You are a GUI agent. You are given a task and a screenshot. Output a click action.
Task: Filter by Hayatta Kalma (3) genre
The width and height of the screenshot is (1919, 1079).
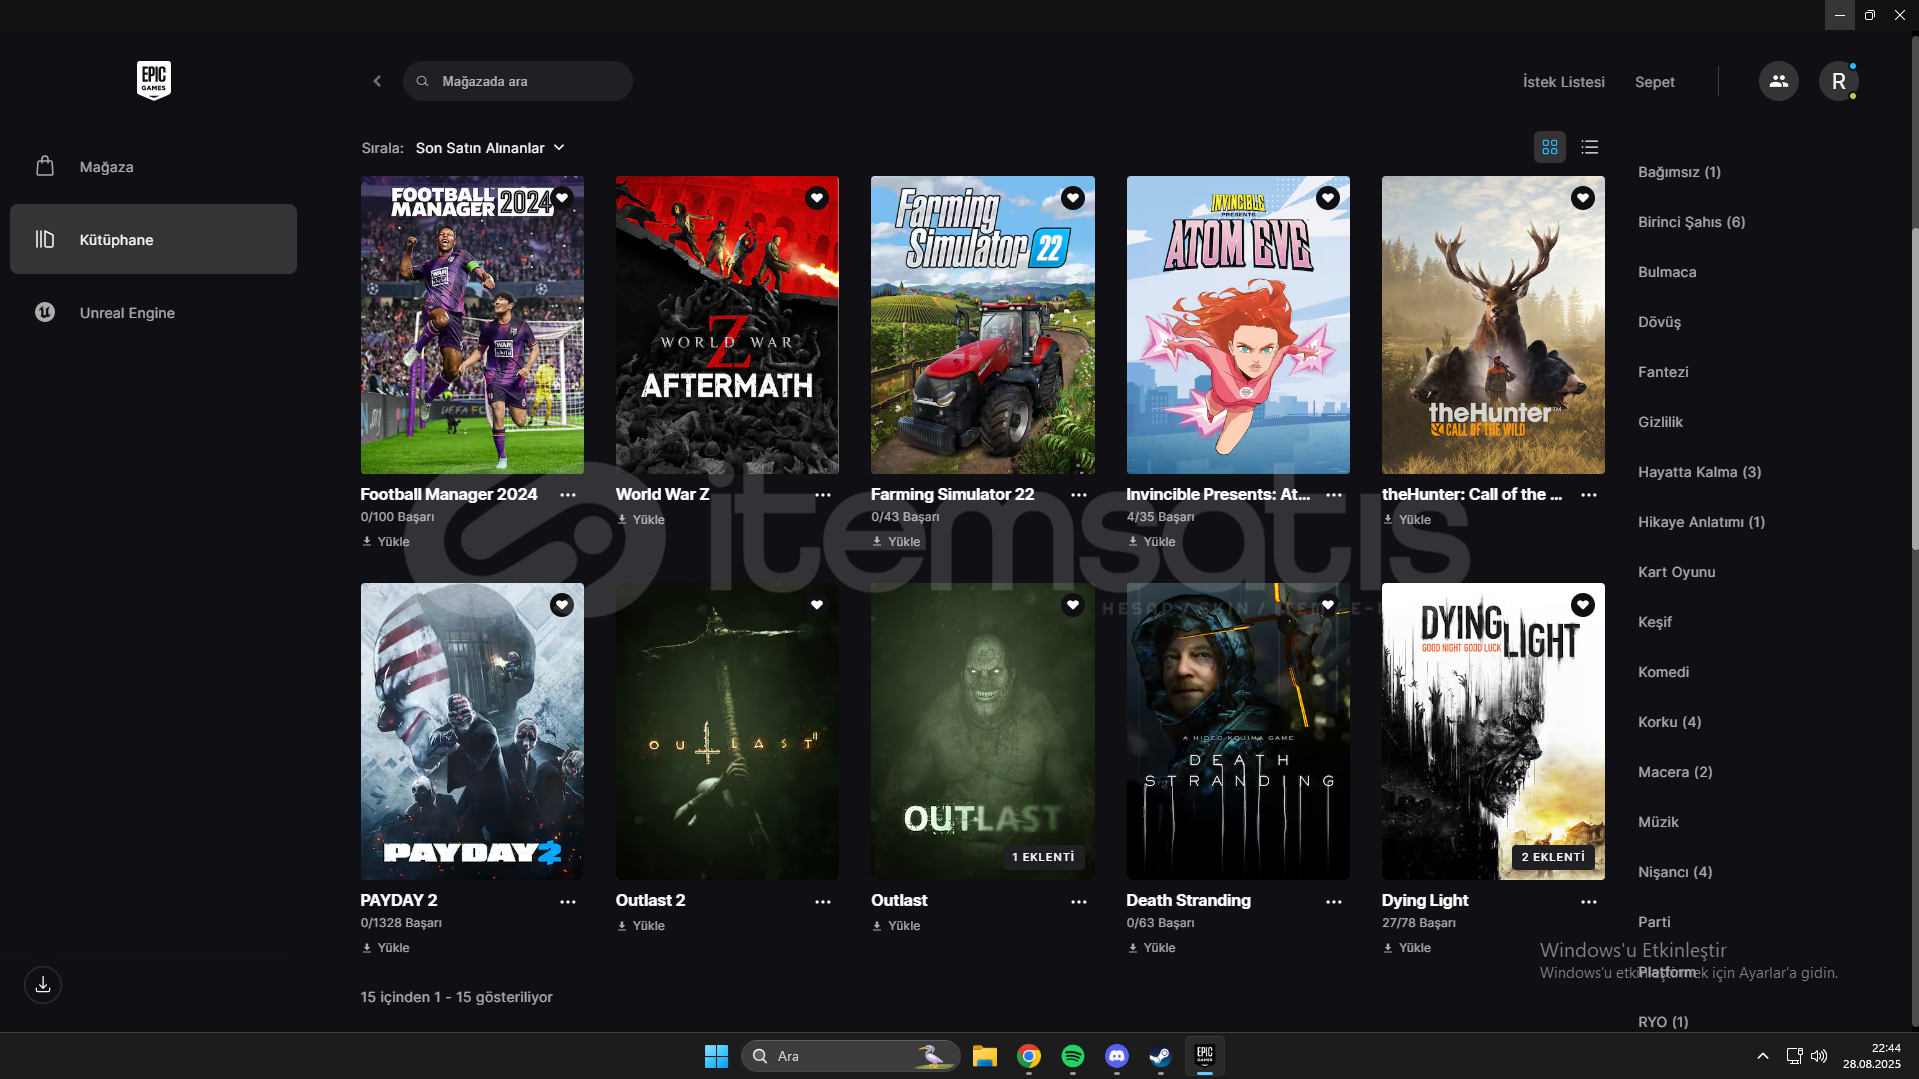[x=1699, y=472]
